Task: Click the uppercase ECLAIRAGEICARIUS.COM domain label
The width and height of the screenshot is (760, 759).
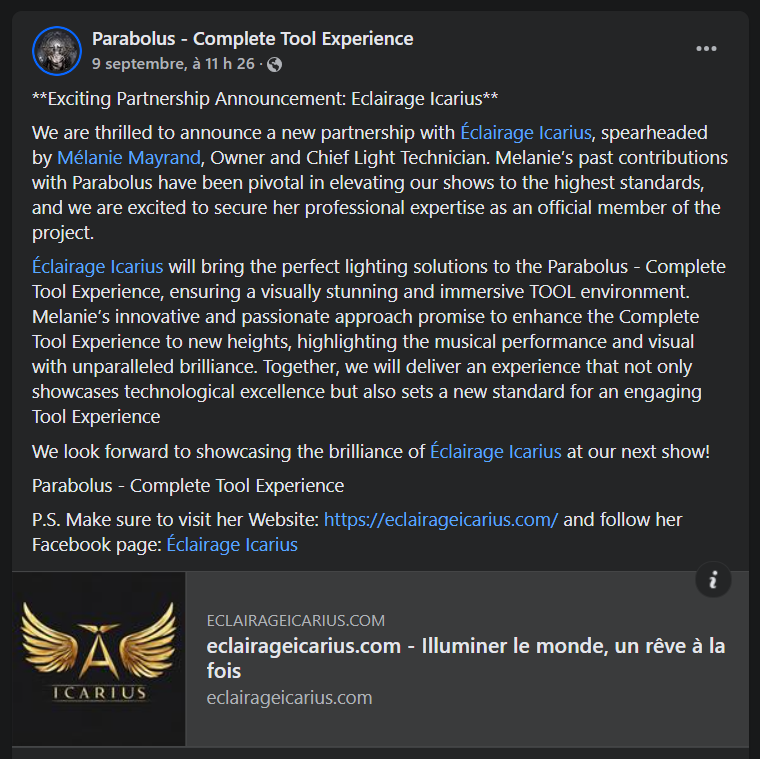Action: (x=295, y=621)
